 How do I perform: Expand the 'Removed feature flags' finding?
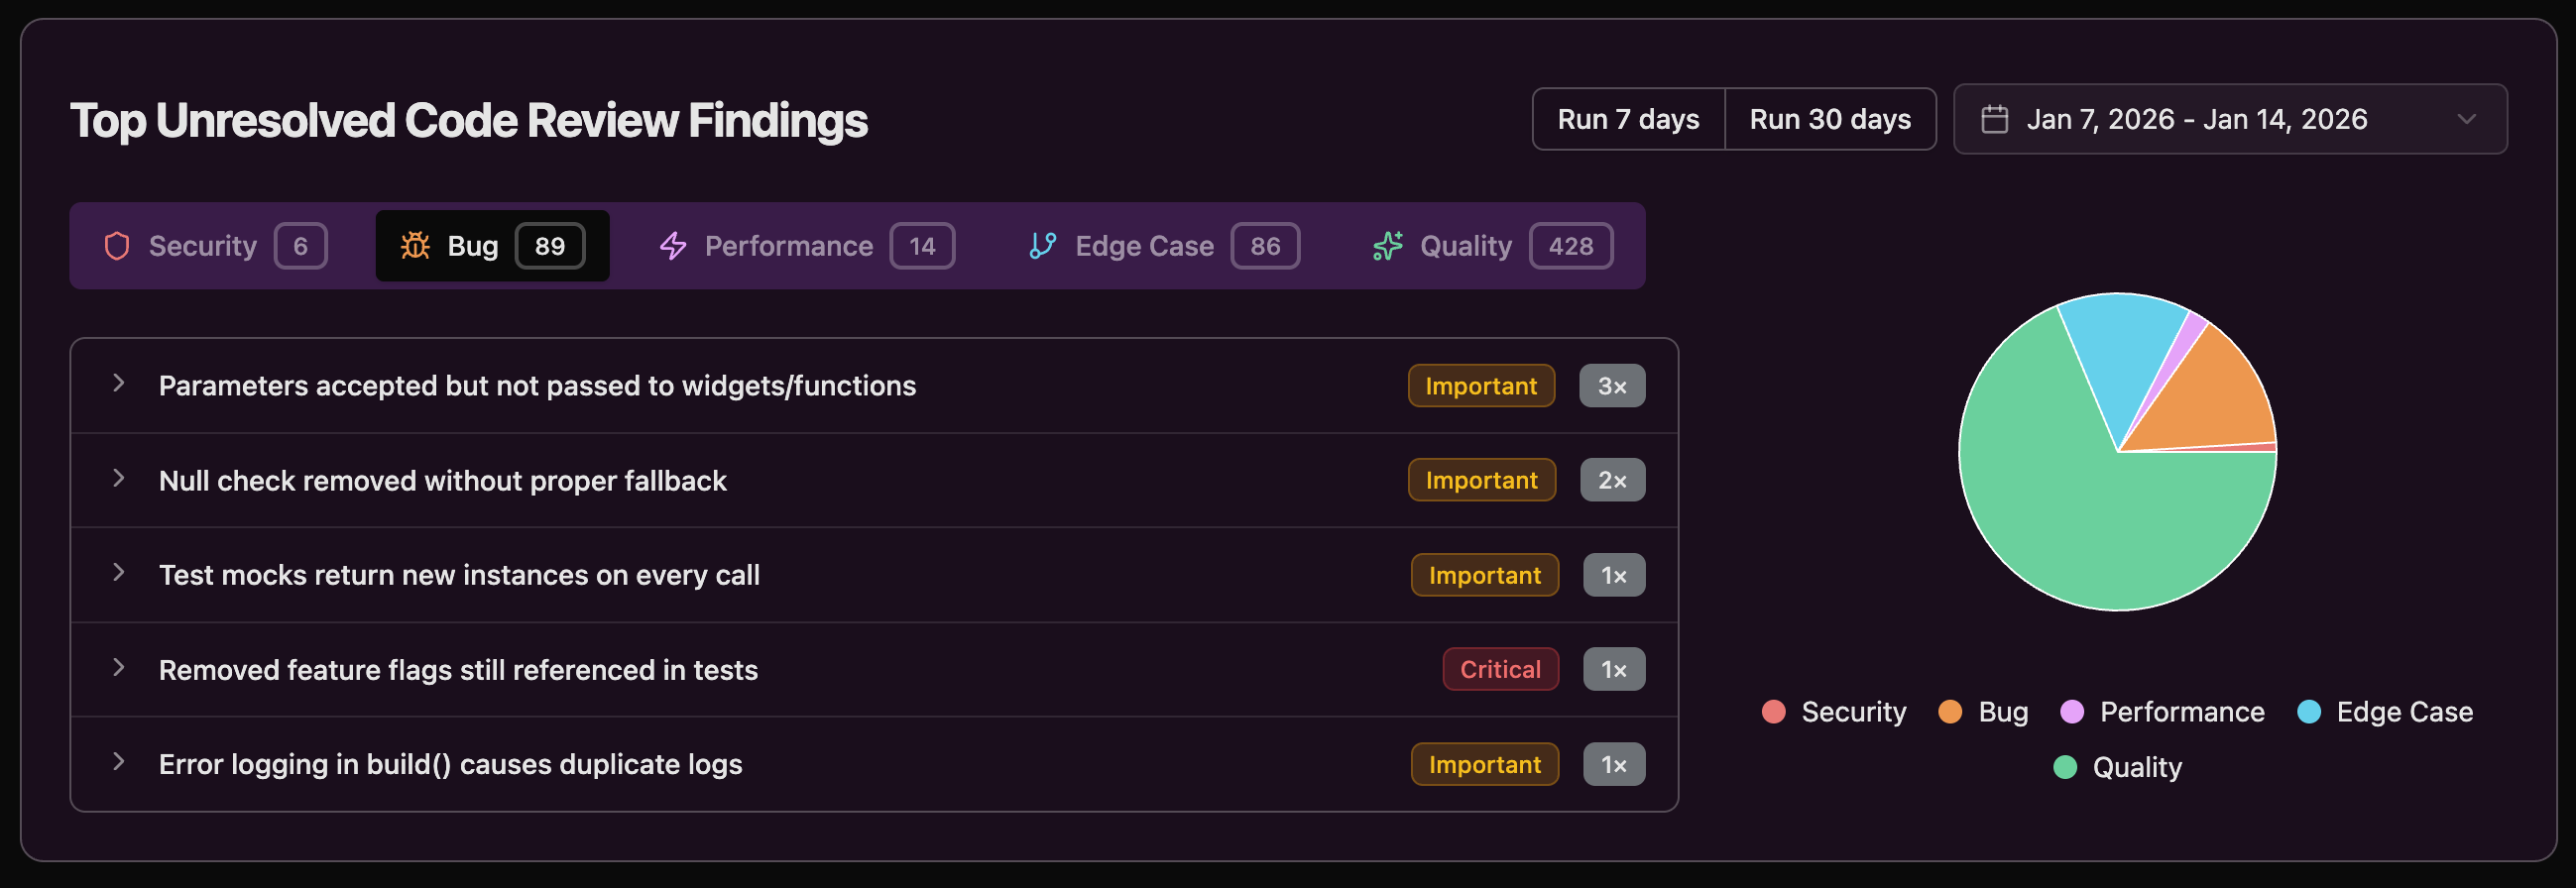(x=119, y=668)
